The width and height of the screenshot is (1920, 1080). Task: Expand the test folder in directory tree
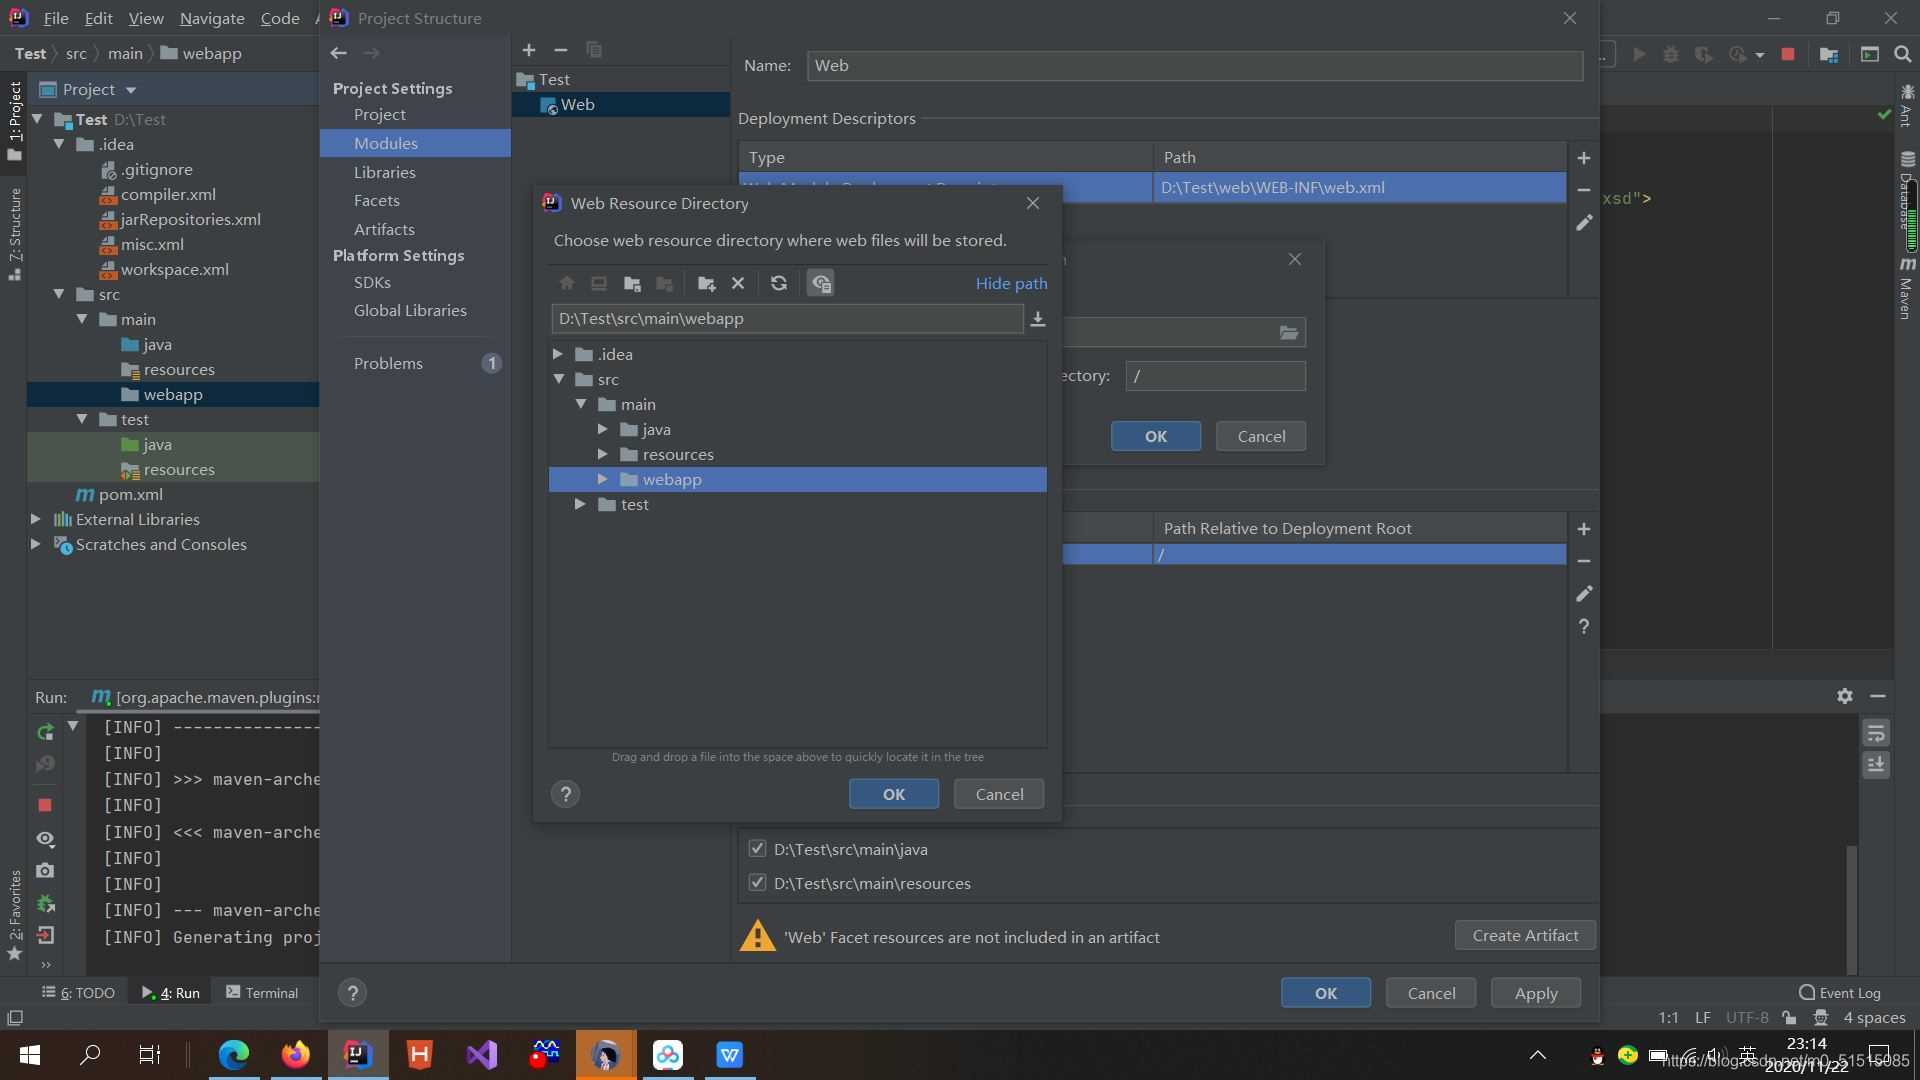[x=580, y=504]
